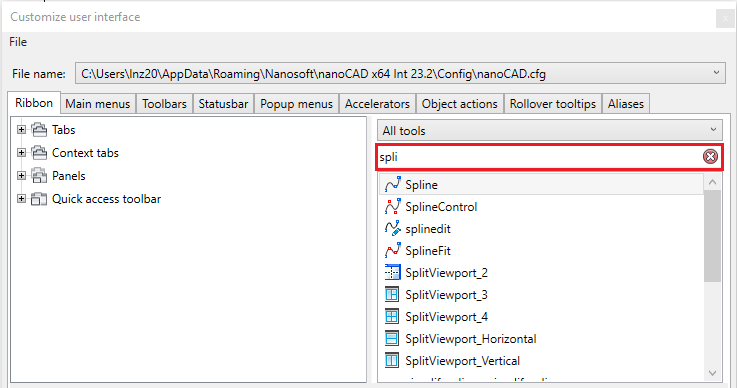
Task: Click the Quick access toolbar folder icon
Action: pos(39,198)
